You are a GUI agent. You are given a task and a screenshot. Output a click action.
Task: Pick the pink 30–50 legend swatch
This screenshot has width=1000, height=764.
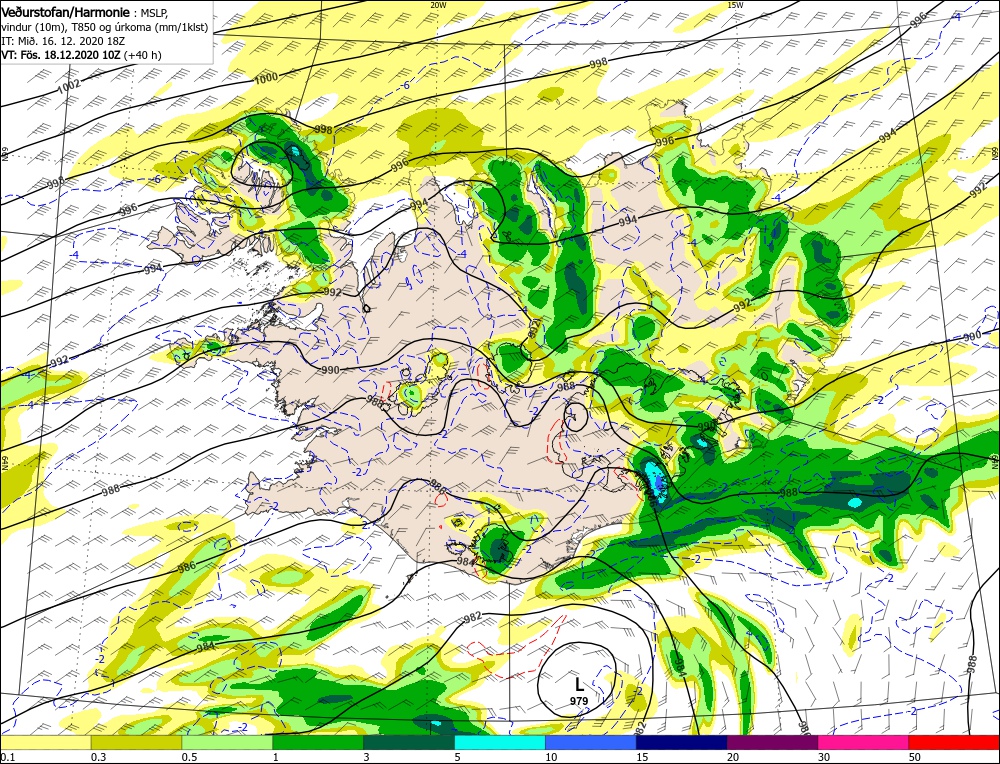pos(864,742)
